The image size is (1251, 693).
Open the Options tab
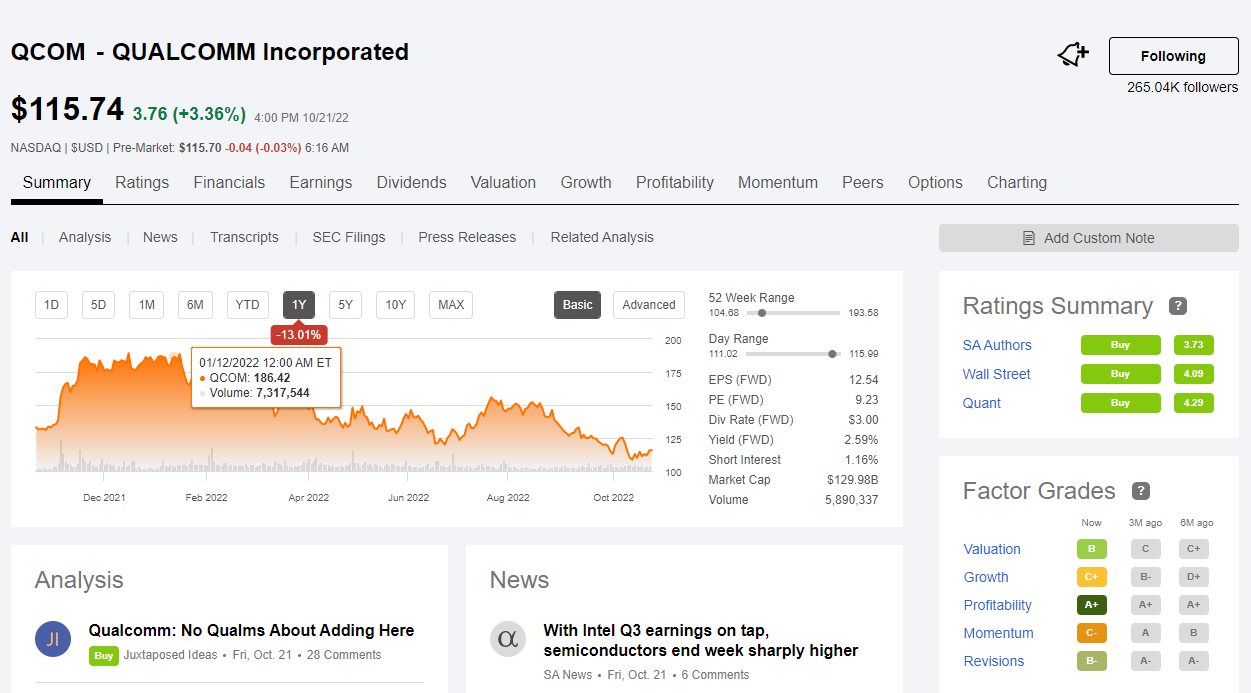[935, 182]
